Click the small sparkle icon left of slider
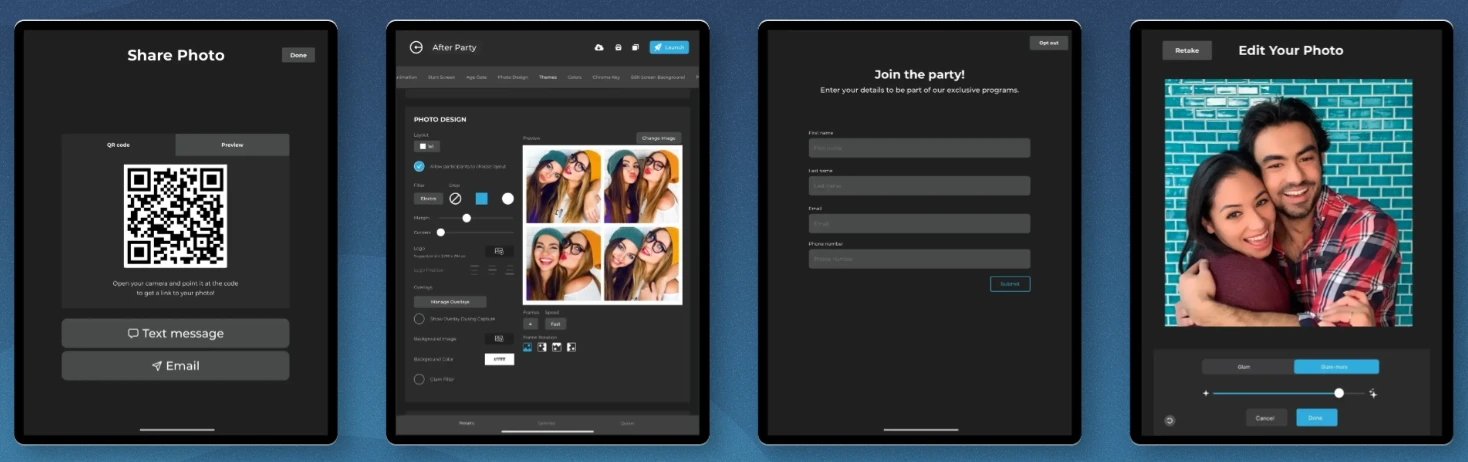Image resolution: width=1468 pixels, height=462 pixels. coord(1205,393)
